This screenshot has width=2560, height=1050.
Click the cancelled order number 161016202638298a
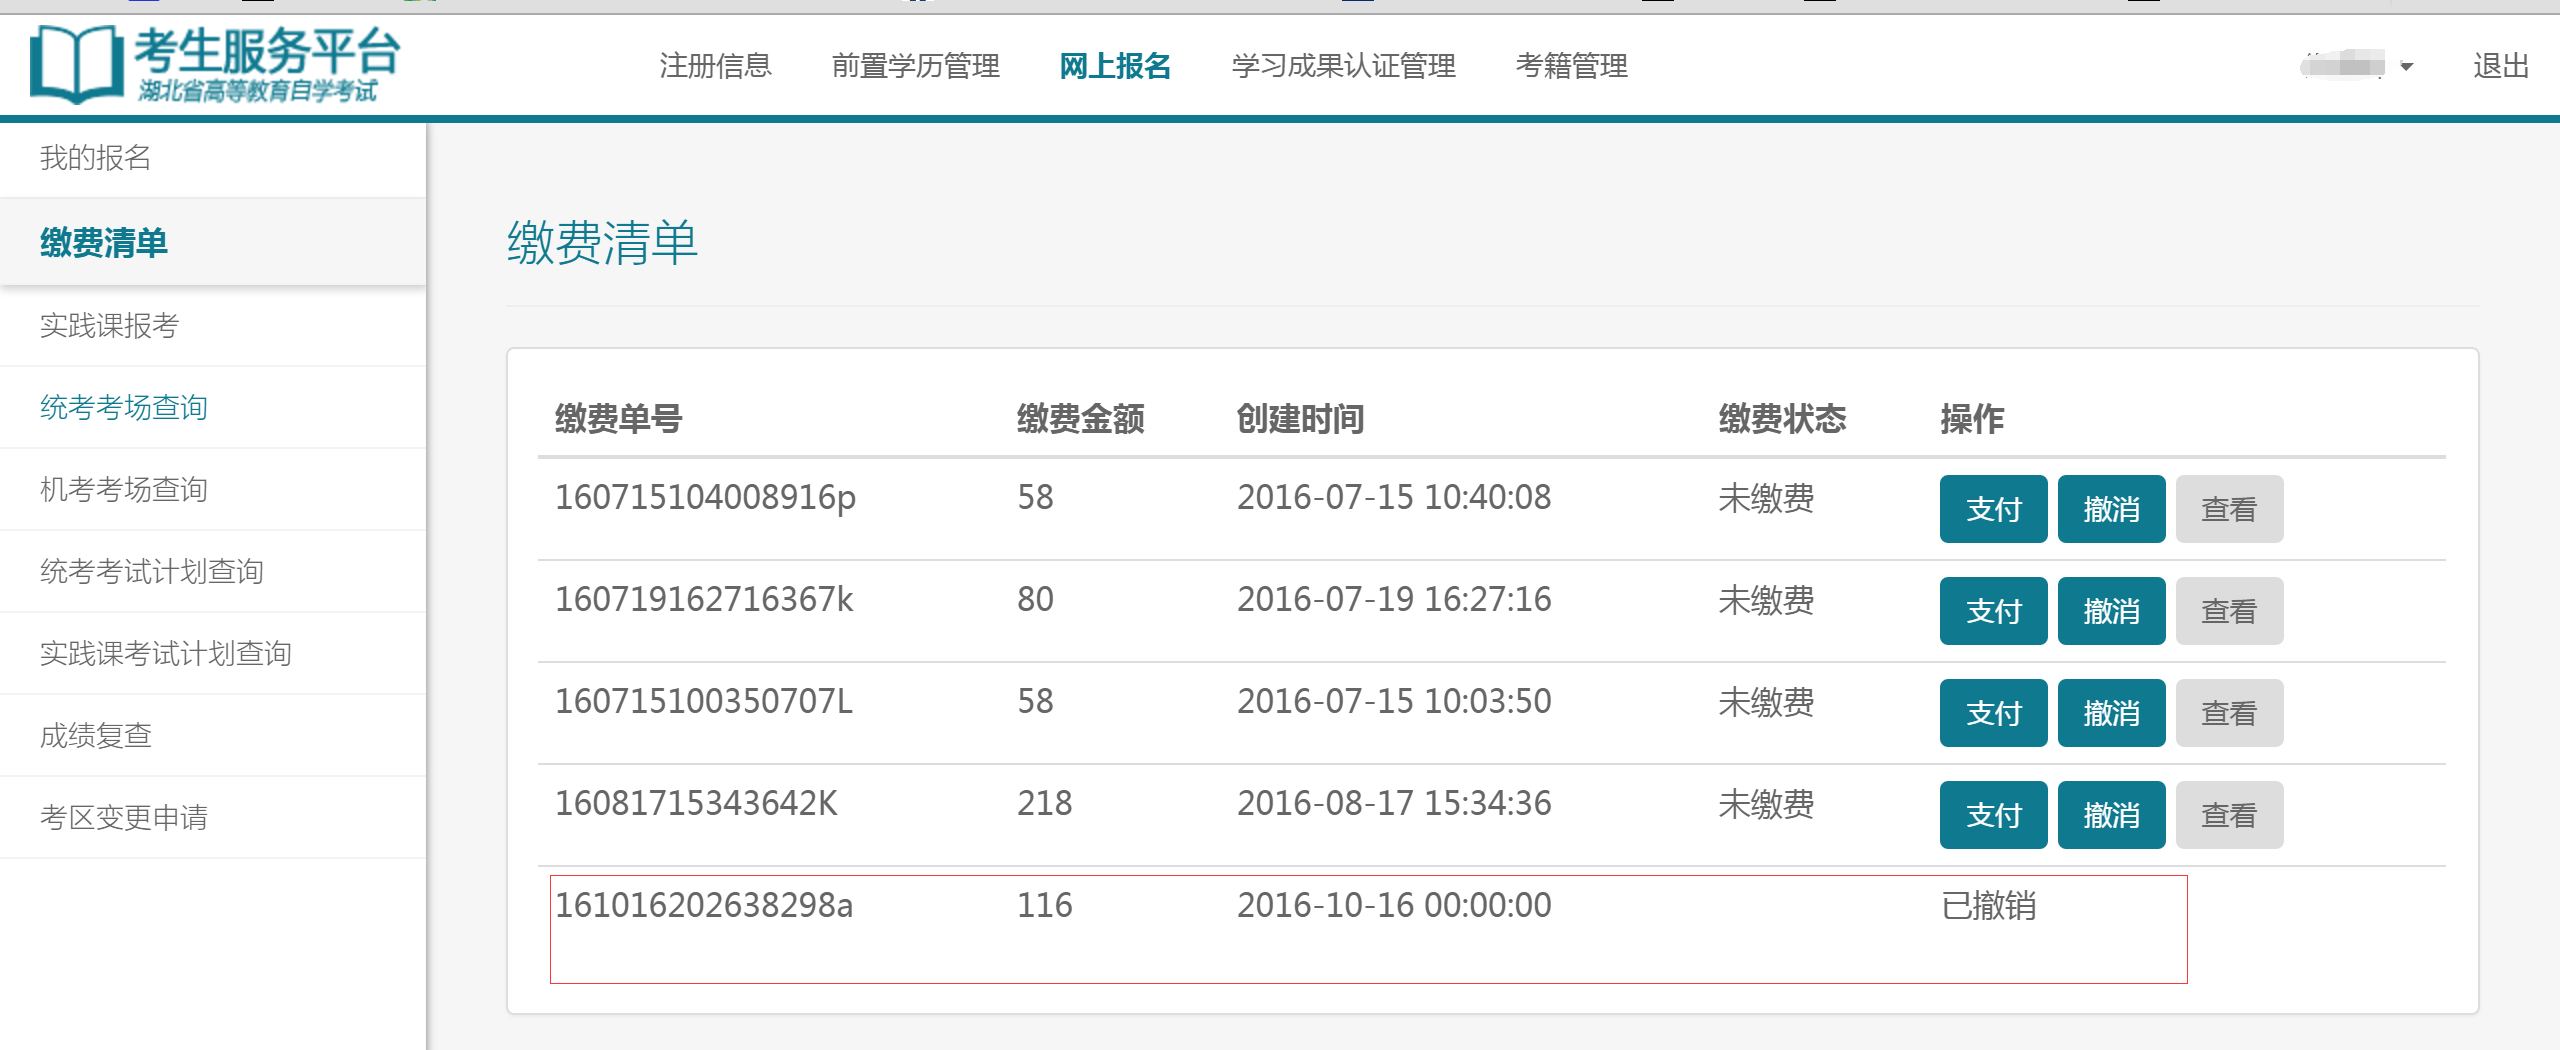(704, 905)
